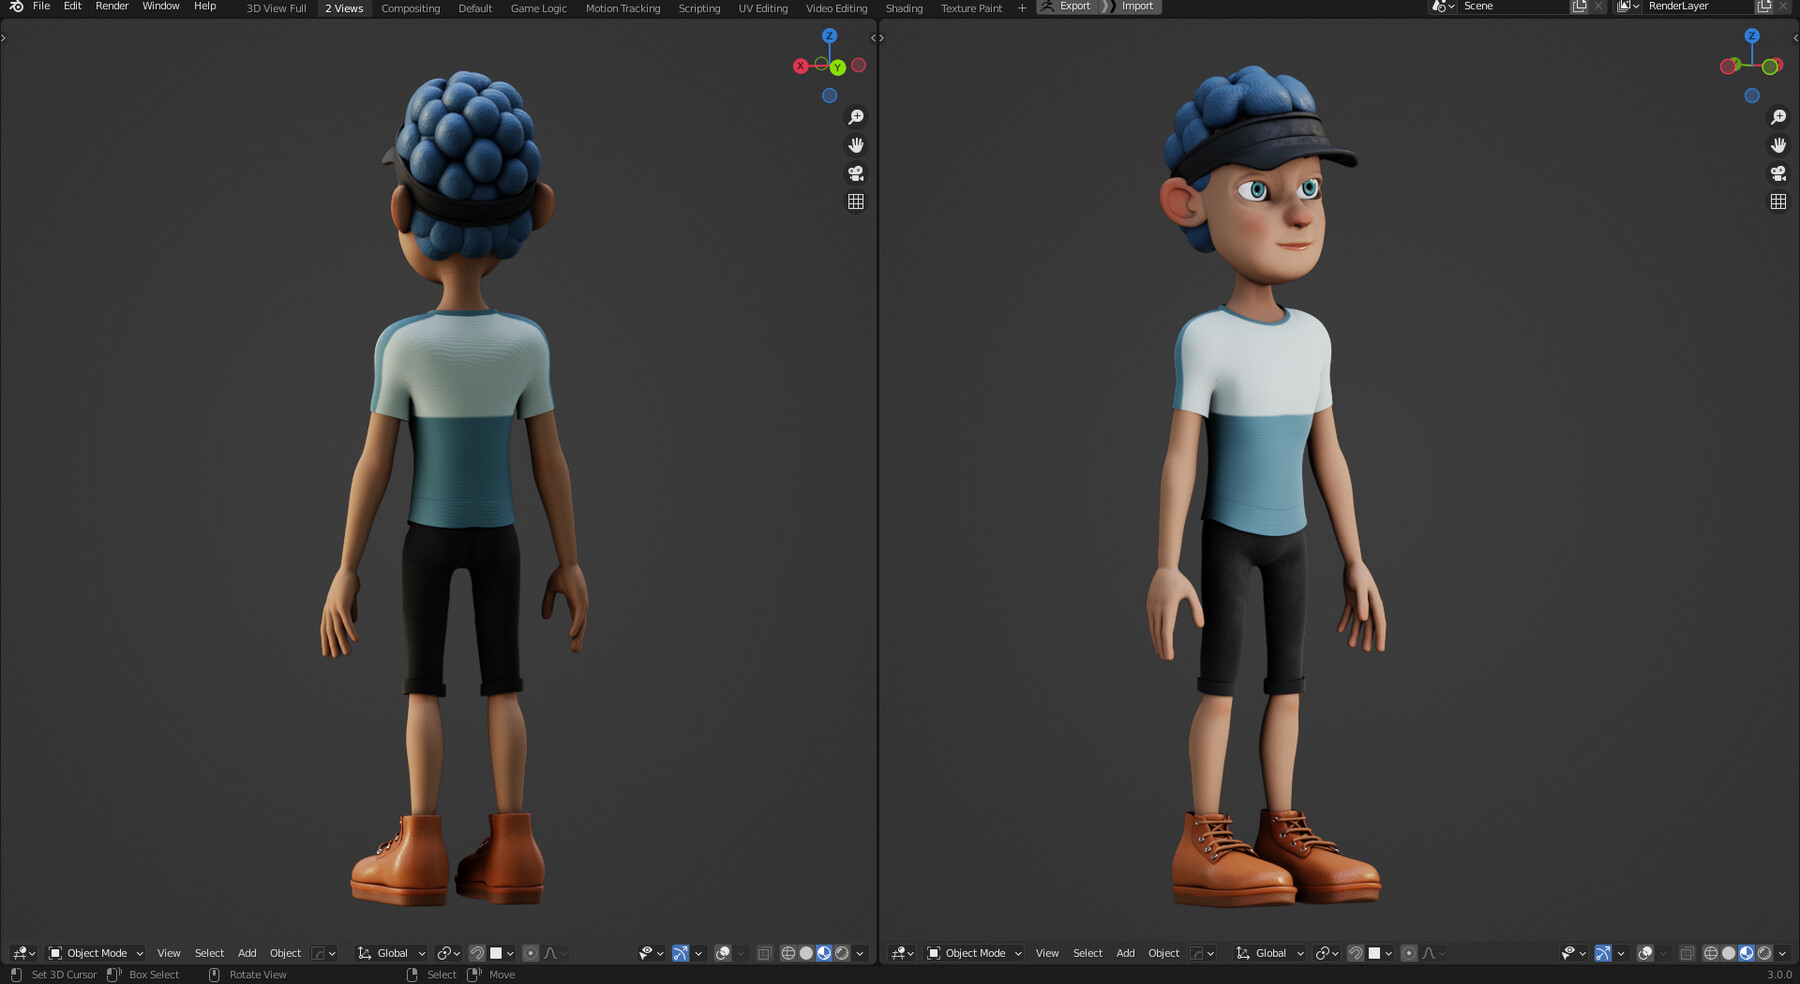The height and width of the screenshot is (984, 1800).
Task: Open view layer browse icon in top bar
Action: (x=1628, y=6)
